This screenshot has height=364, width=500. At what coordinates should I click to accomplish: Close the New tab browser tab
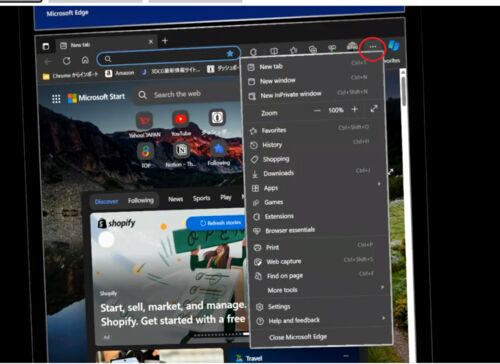pyautogui.click(x=151, y=42)
